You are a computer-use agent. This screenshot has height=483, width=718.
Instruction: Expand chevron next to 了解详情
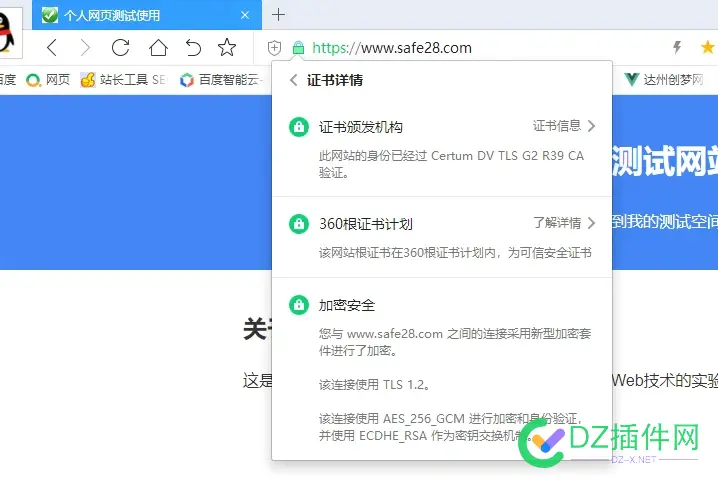click(591, 223)
